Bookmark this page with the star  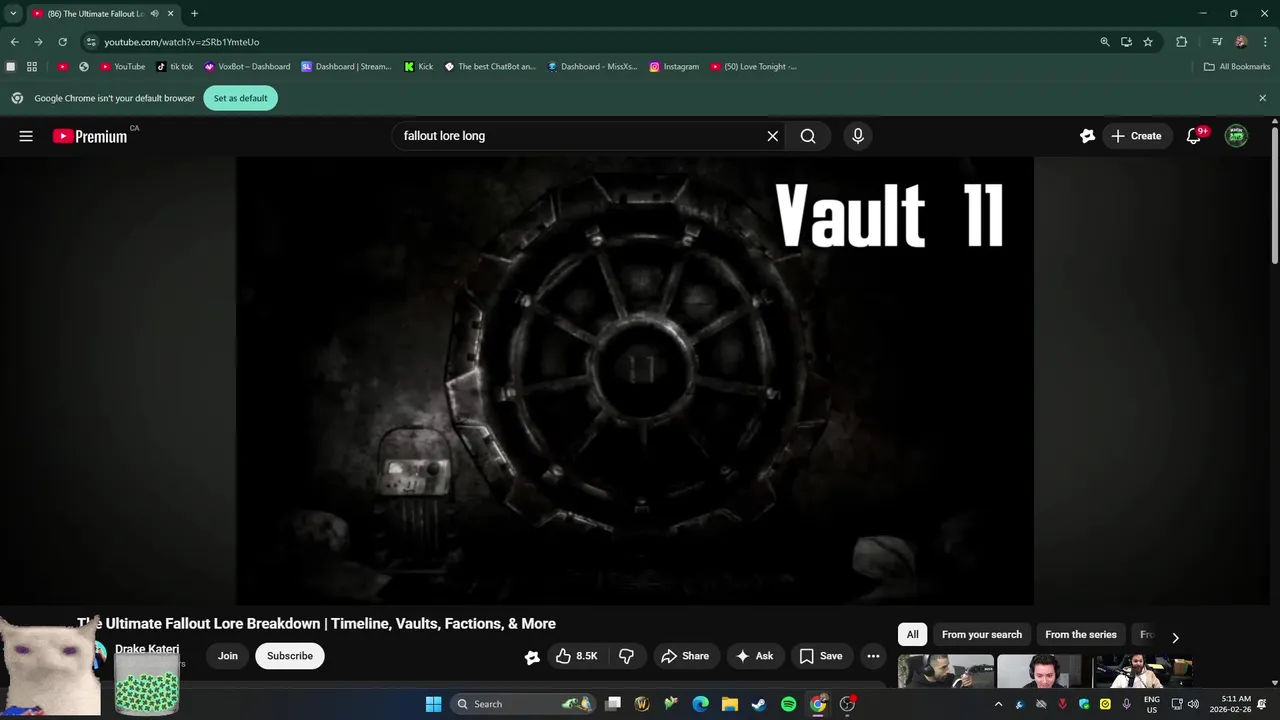point(1148,42)
